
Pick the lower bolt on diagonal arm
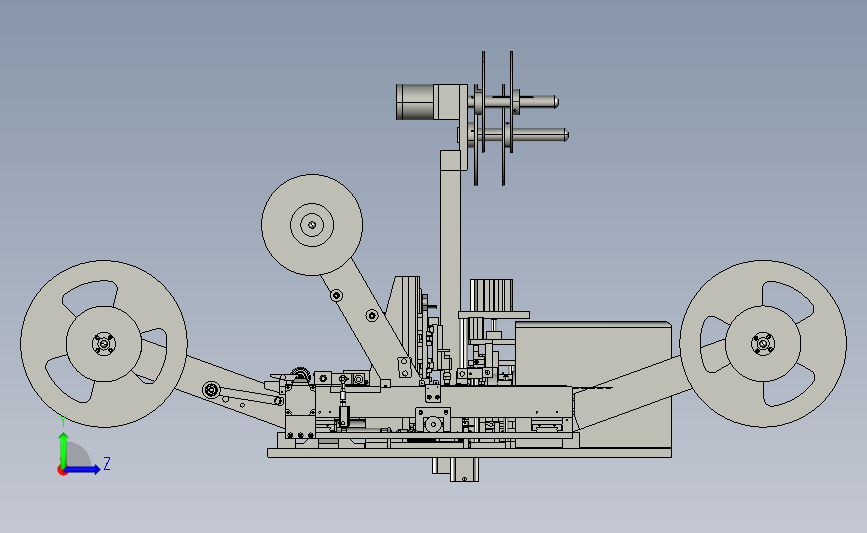coord(372,316)
